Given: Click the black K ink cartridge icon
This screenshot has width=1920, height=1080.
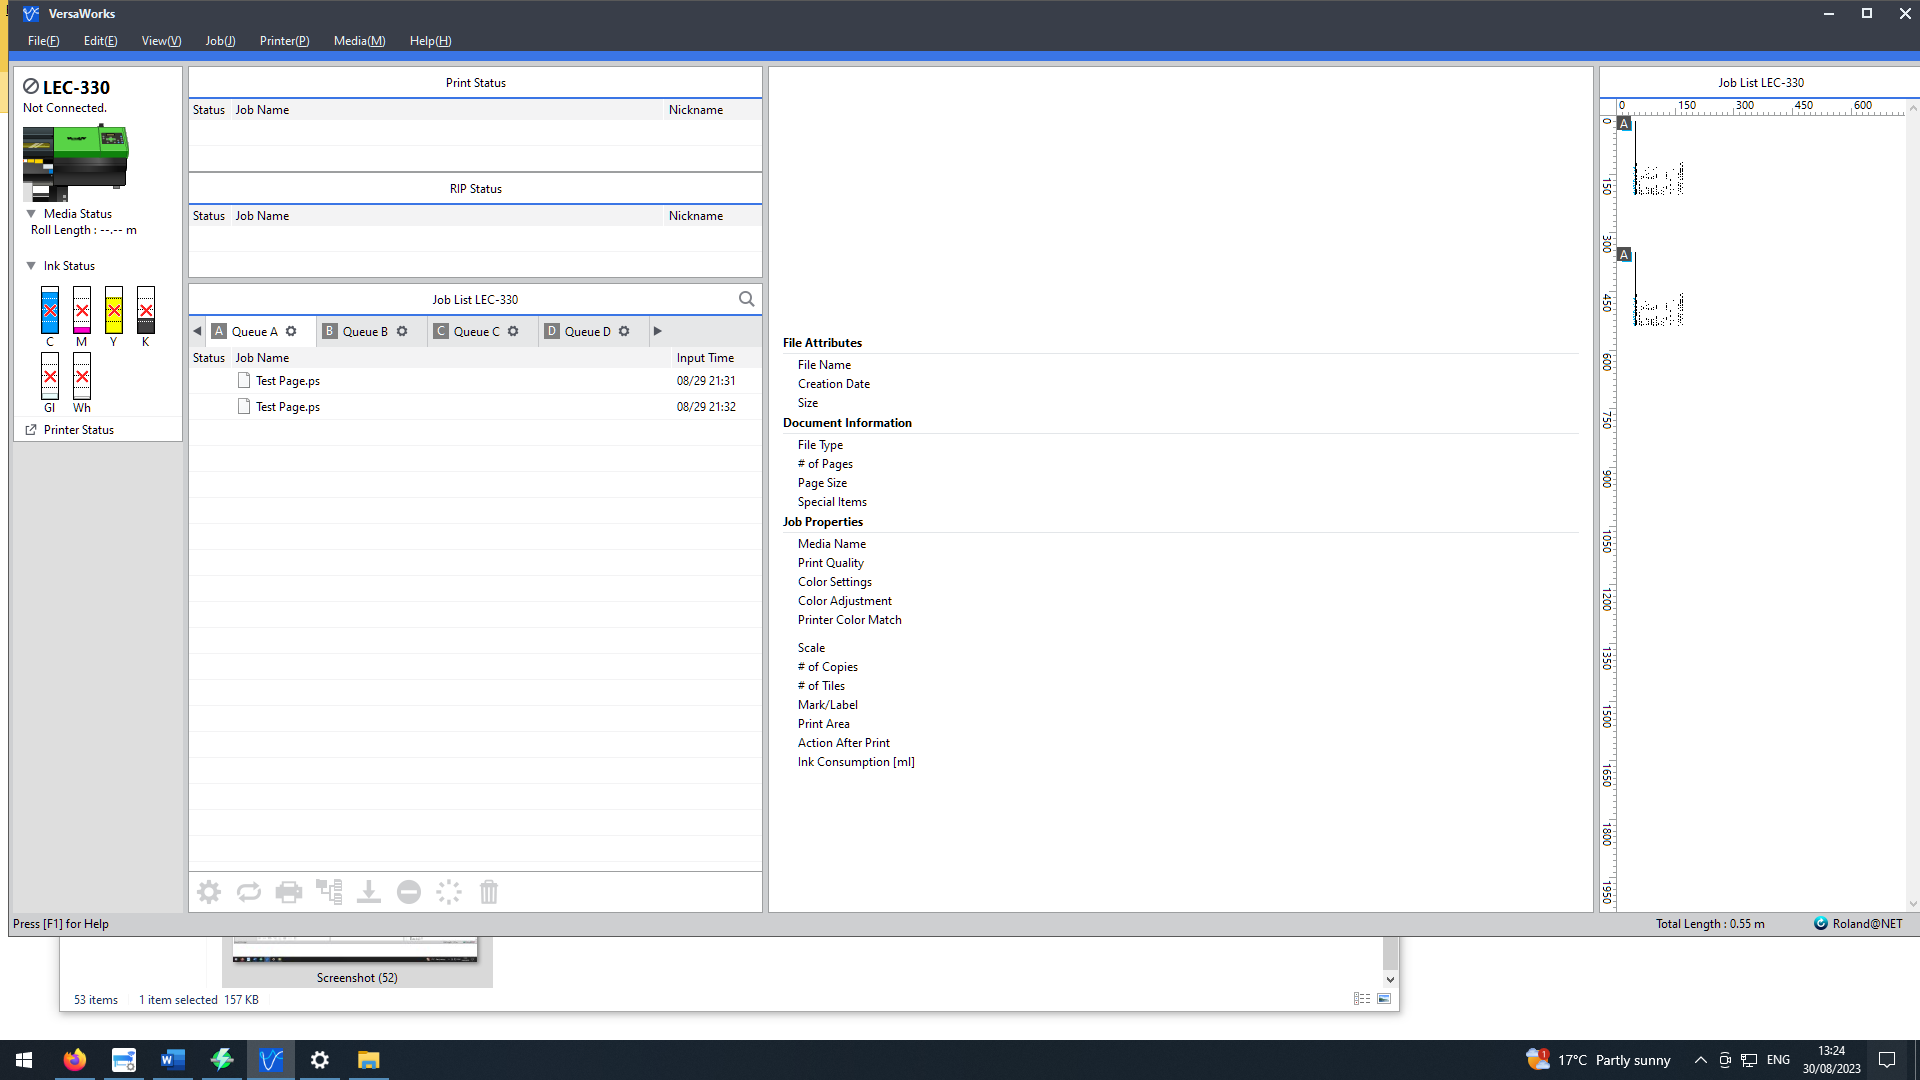Looking at the screenshot, I should click(x=146, y=310).
